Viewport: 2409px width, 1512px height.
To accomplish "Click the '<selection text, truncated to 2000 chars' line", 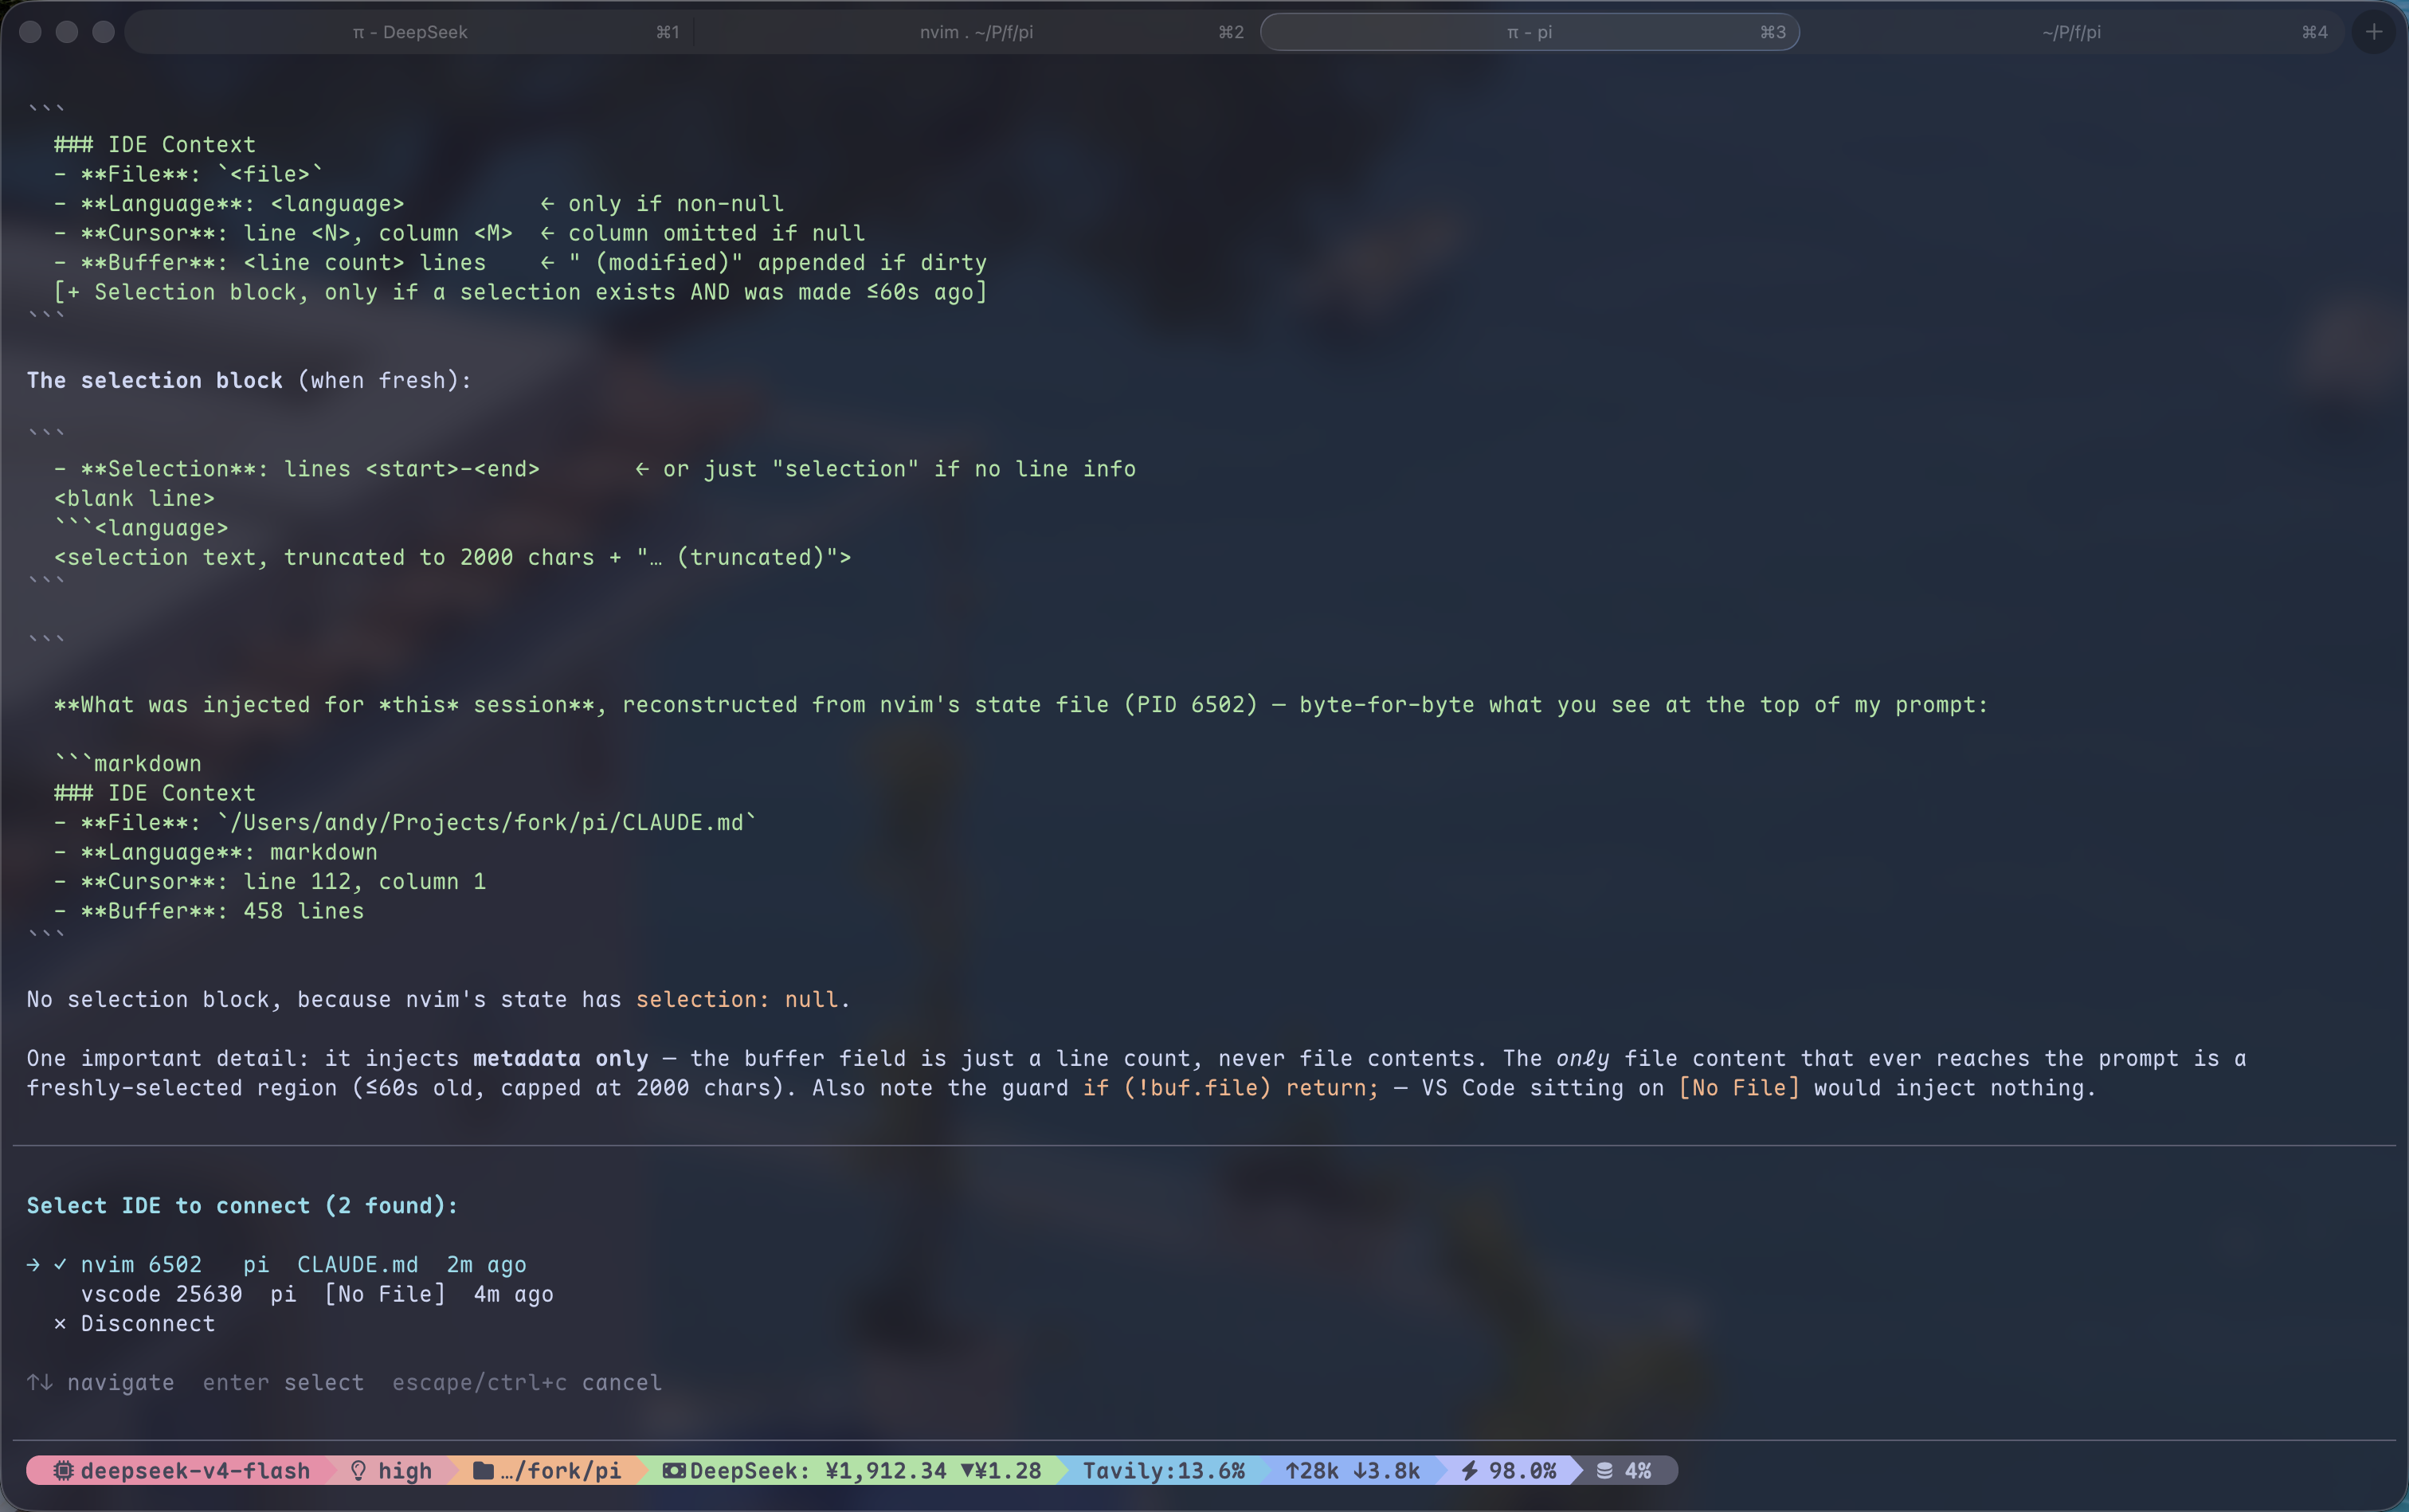I will pyautogui.click(x=452, y=557).
